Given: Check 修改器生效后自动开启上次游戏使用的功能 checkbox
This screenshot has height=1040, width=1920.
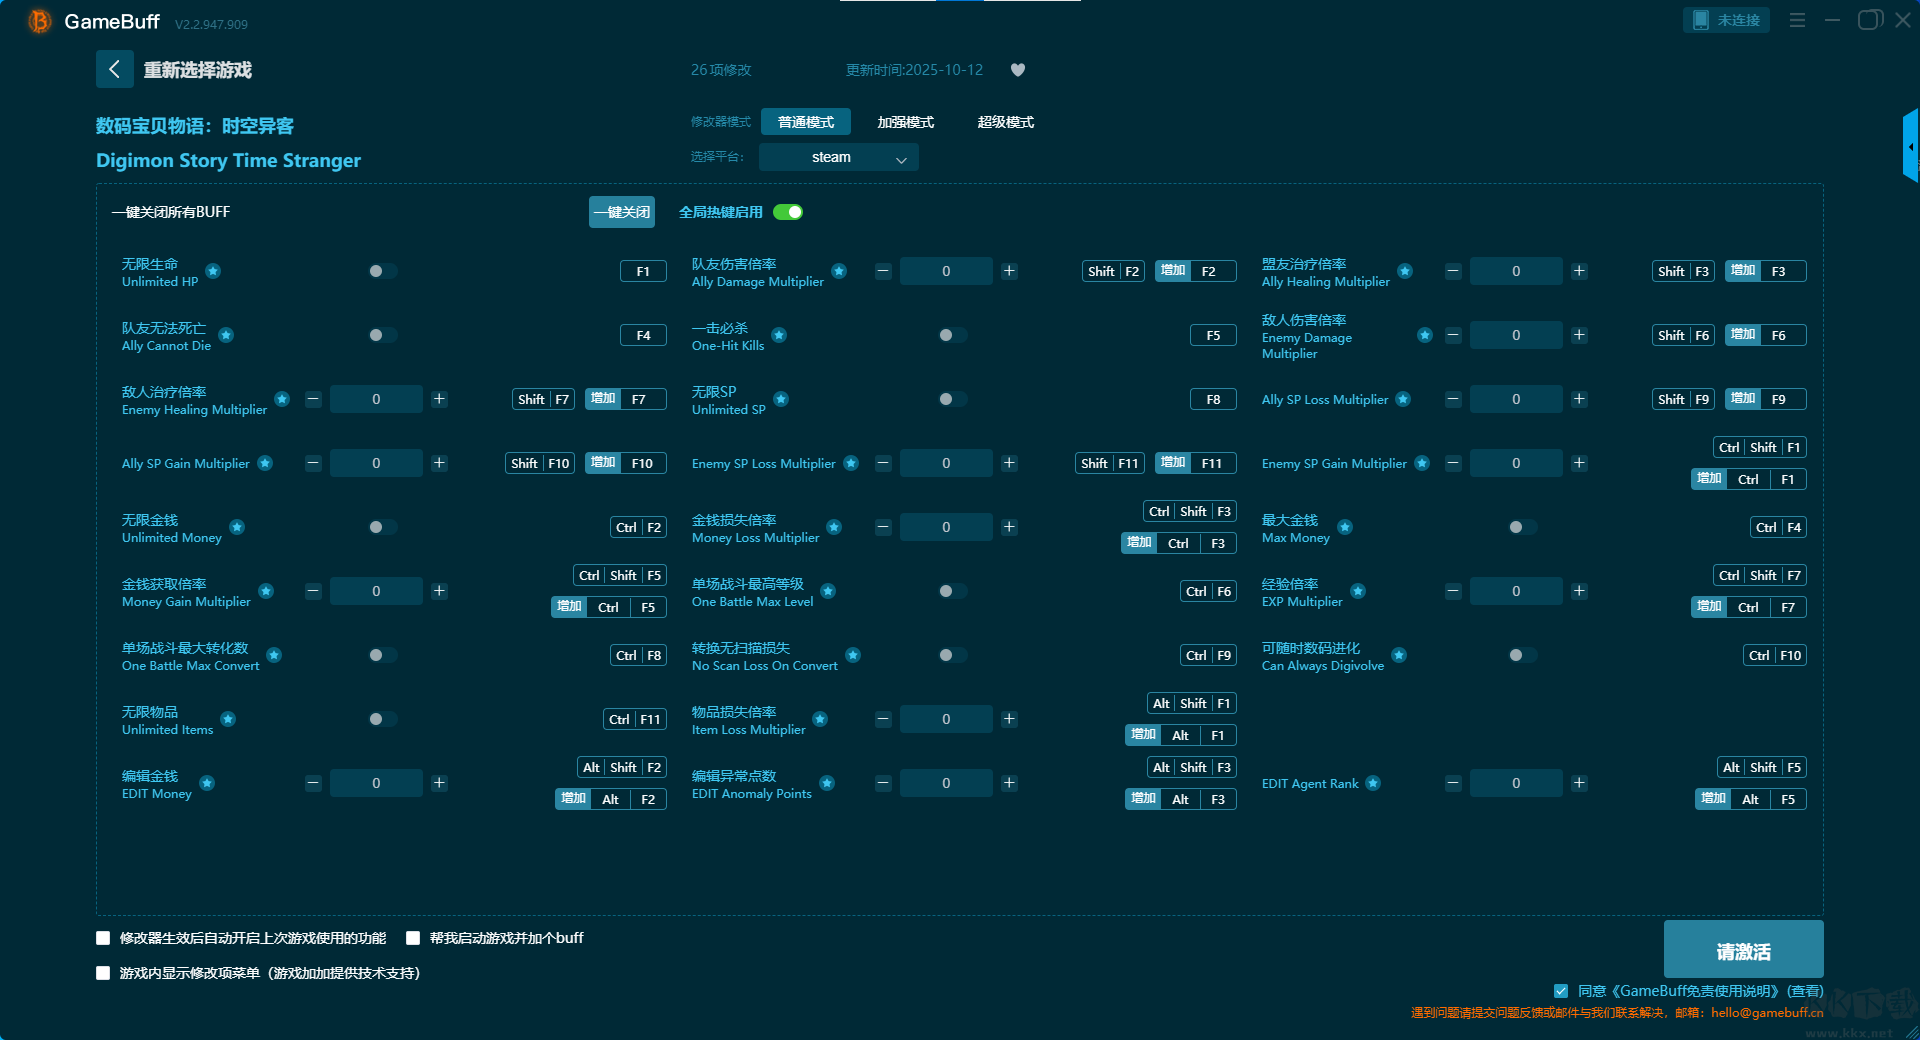Looking at the screenshot, I should (103, 938).
